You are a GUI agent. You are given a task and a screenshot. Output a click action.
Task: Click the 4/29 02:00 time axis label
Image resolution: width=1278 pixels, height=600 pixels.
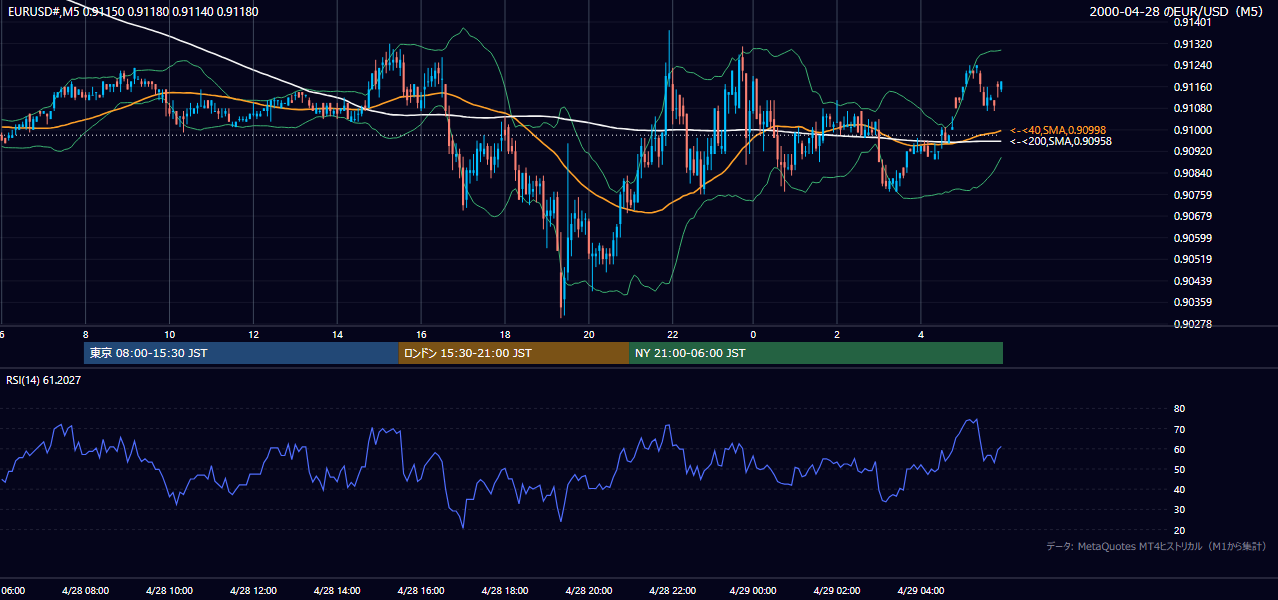[837, 591]
